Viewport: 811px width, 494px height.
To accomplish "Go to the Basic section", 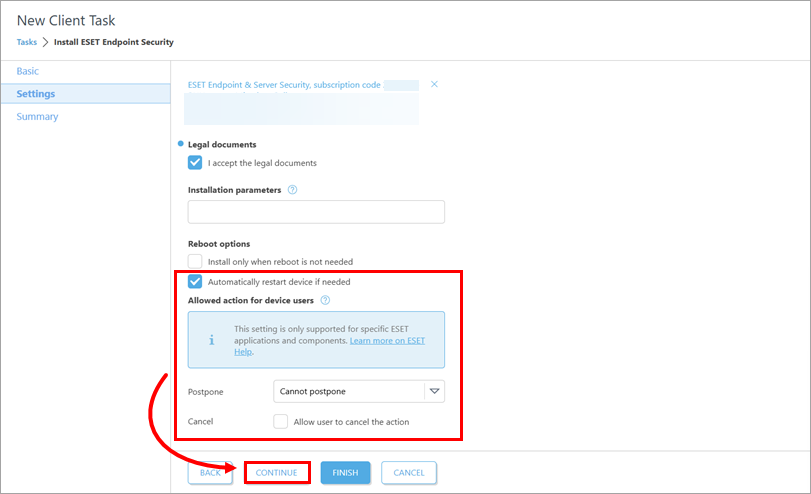I will [28, 71].
